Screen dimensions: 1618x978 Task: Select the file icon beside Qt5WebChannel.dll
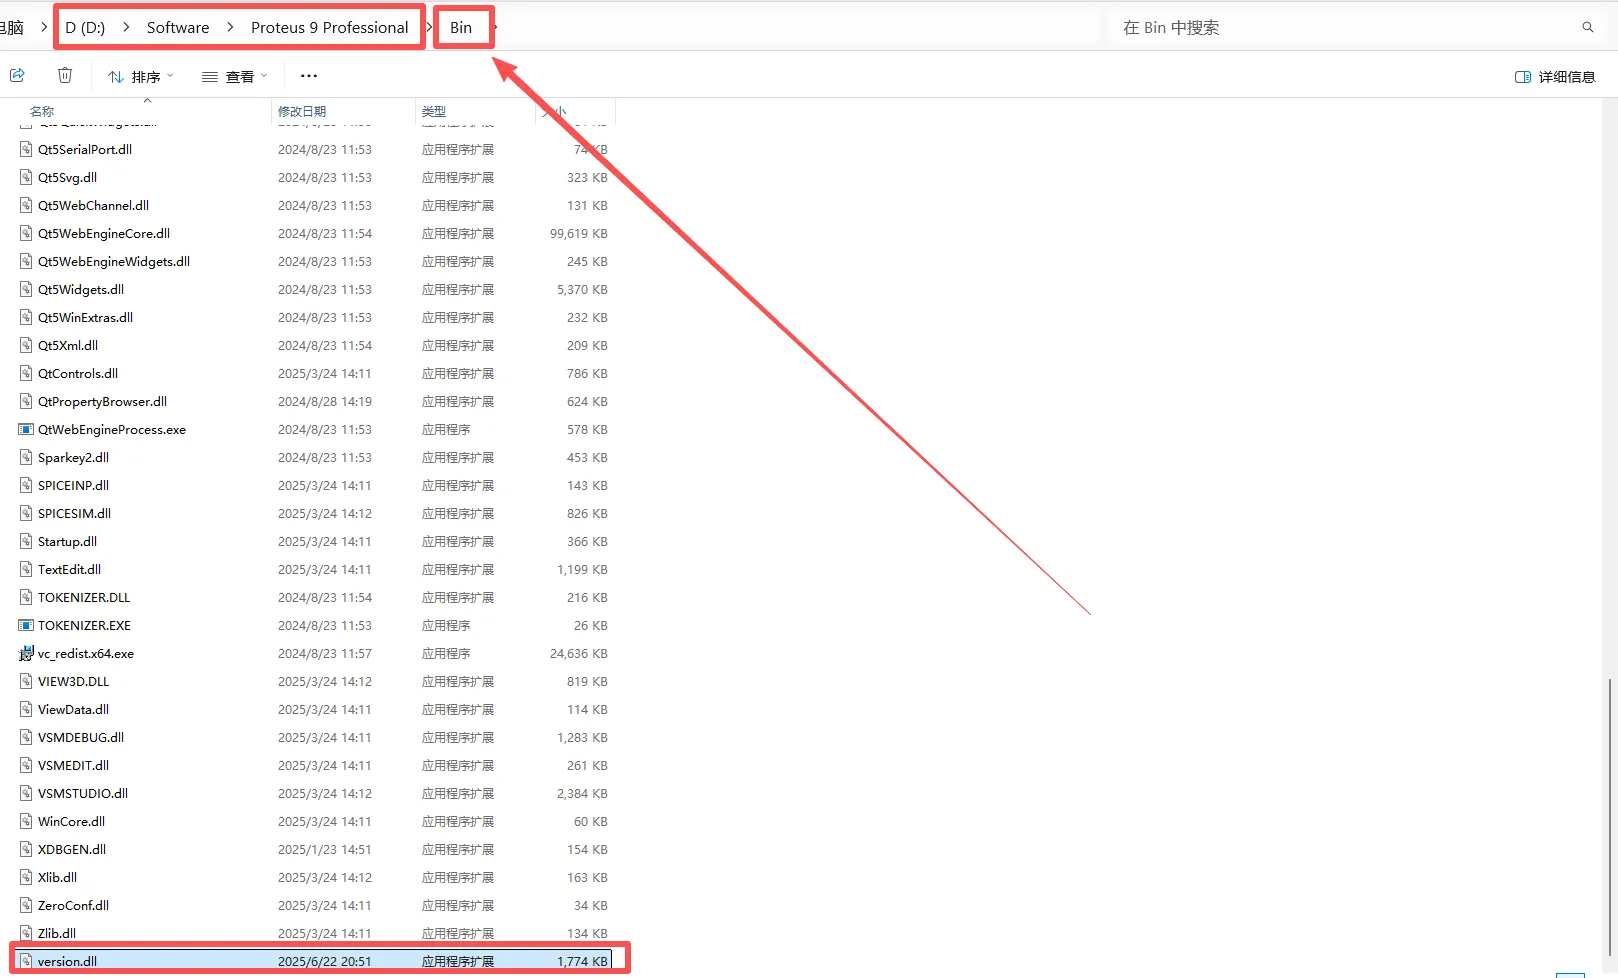[x=26, y=205]
